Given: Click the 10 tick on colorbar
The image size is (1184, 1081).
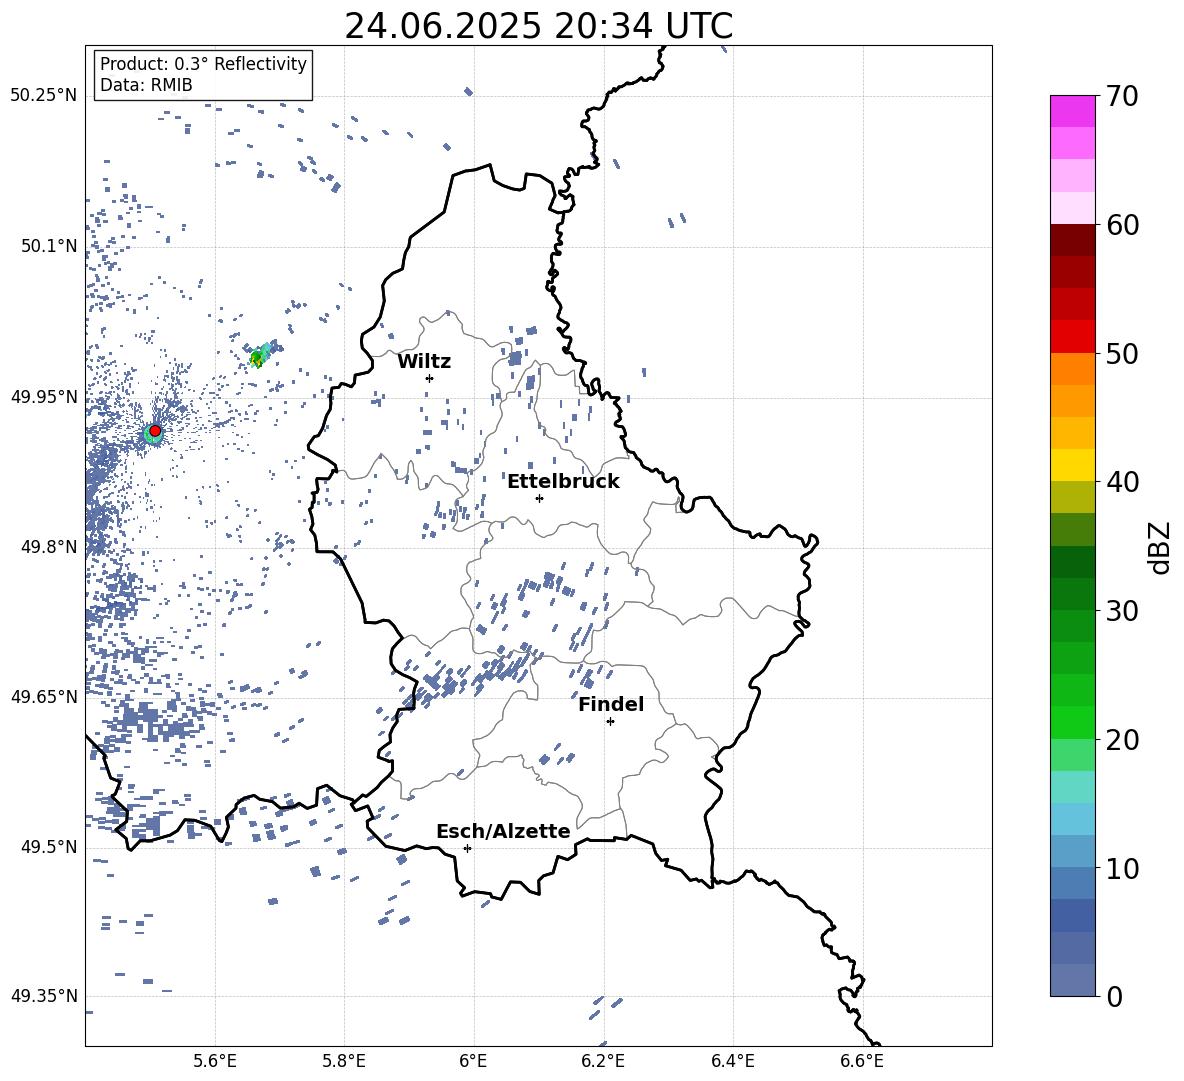Looking at the screenshot, I should pyautogui.click(x=1122, y=868).
